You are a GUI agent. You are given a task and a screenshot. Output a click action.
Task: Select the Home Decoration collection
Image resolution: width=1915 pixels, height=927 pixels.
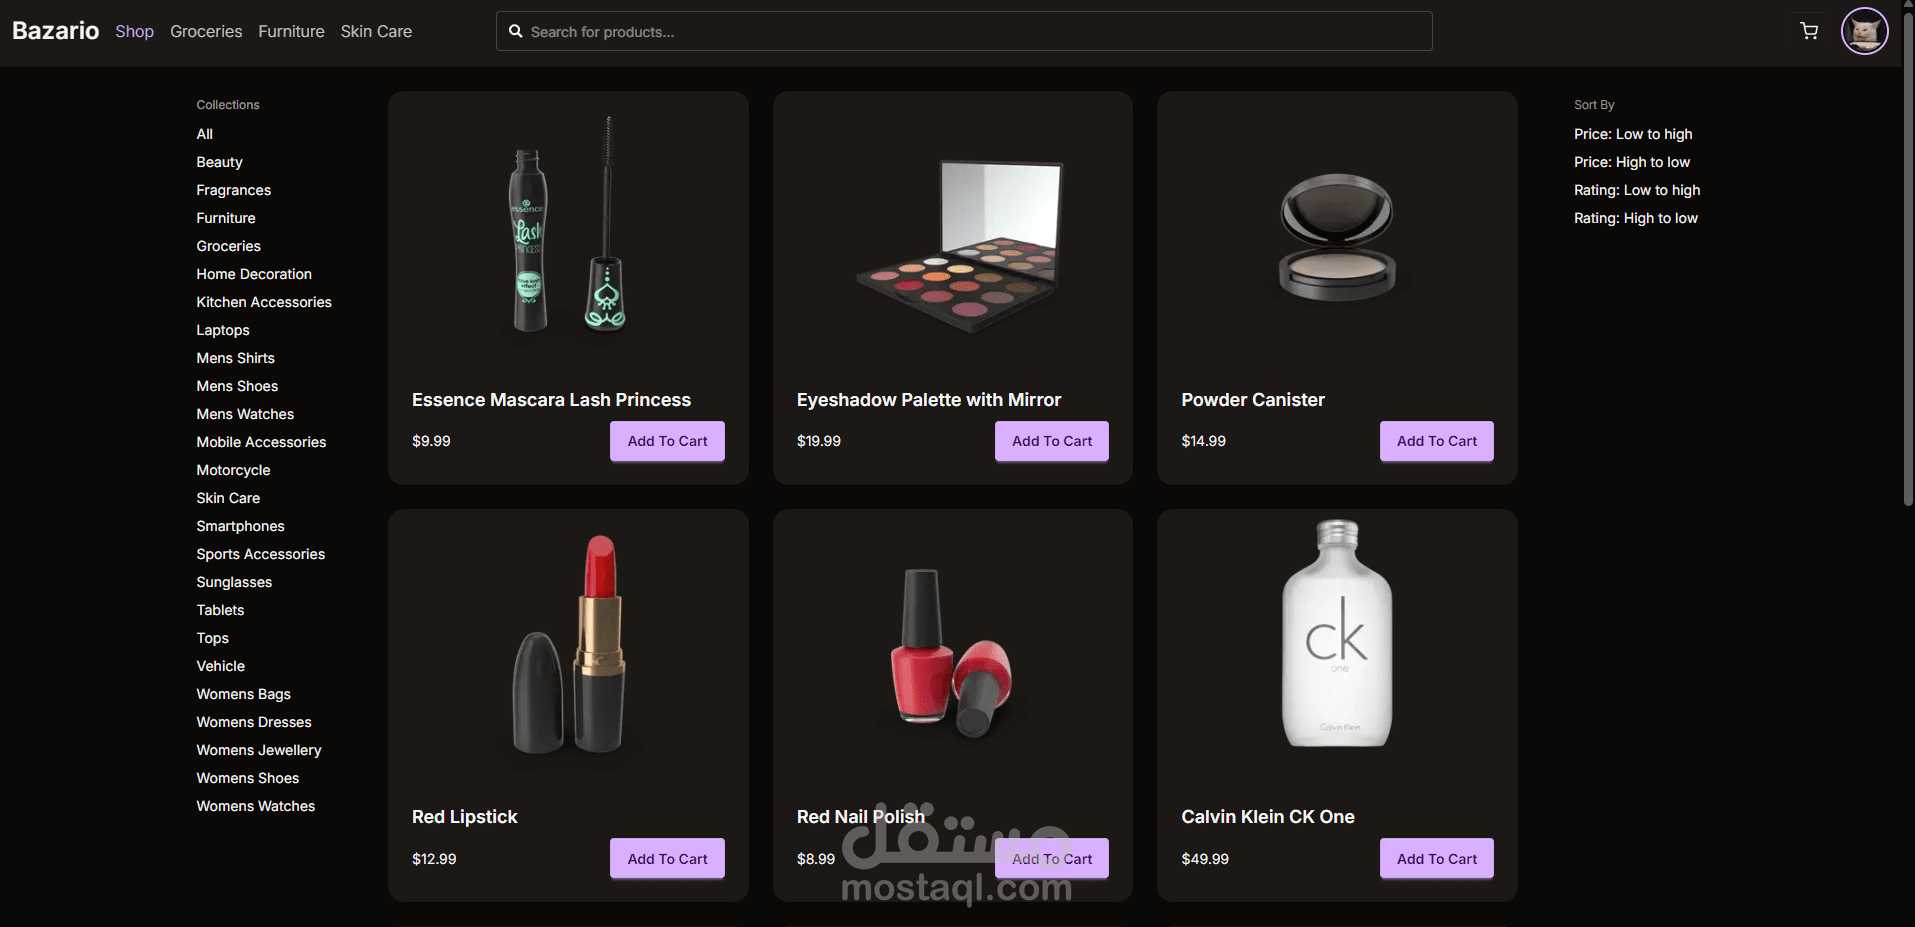[x=254, y=274]
